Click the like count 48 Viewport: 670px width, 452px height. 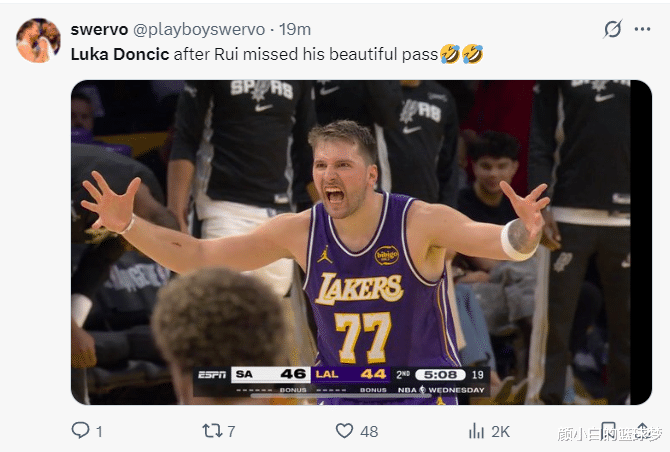[369, 431]
